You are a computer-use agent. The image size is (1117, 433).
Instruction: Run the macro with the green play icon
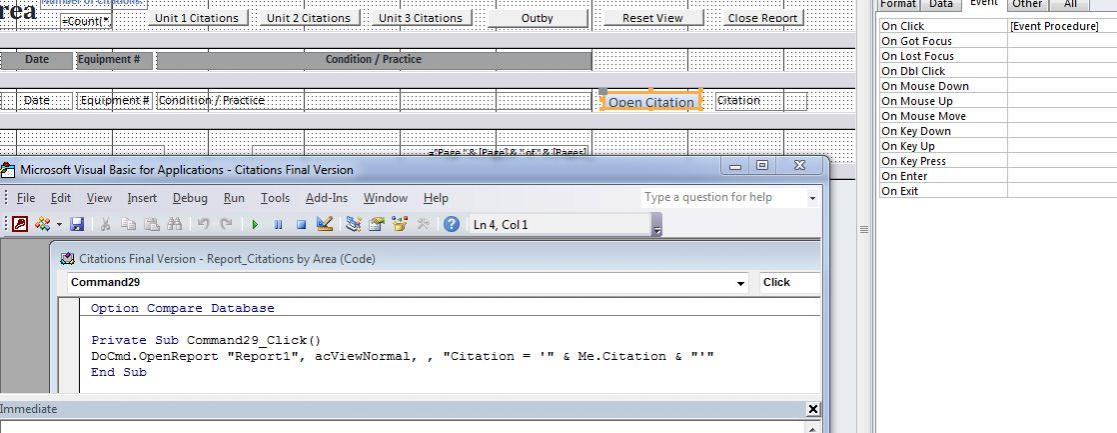(255, 224)
